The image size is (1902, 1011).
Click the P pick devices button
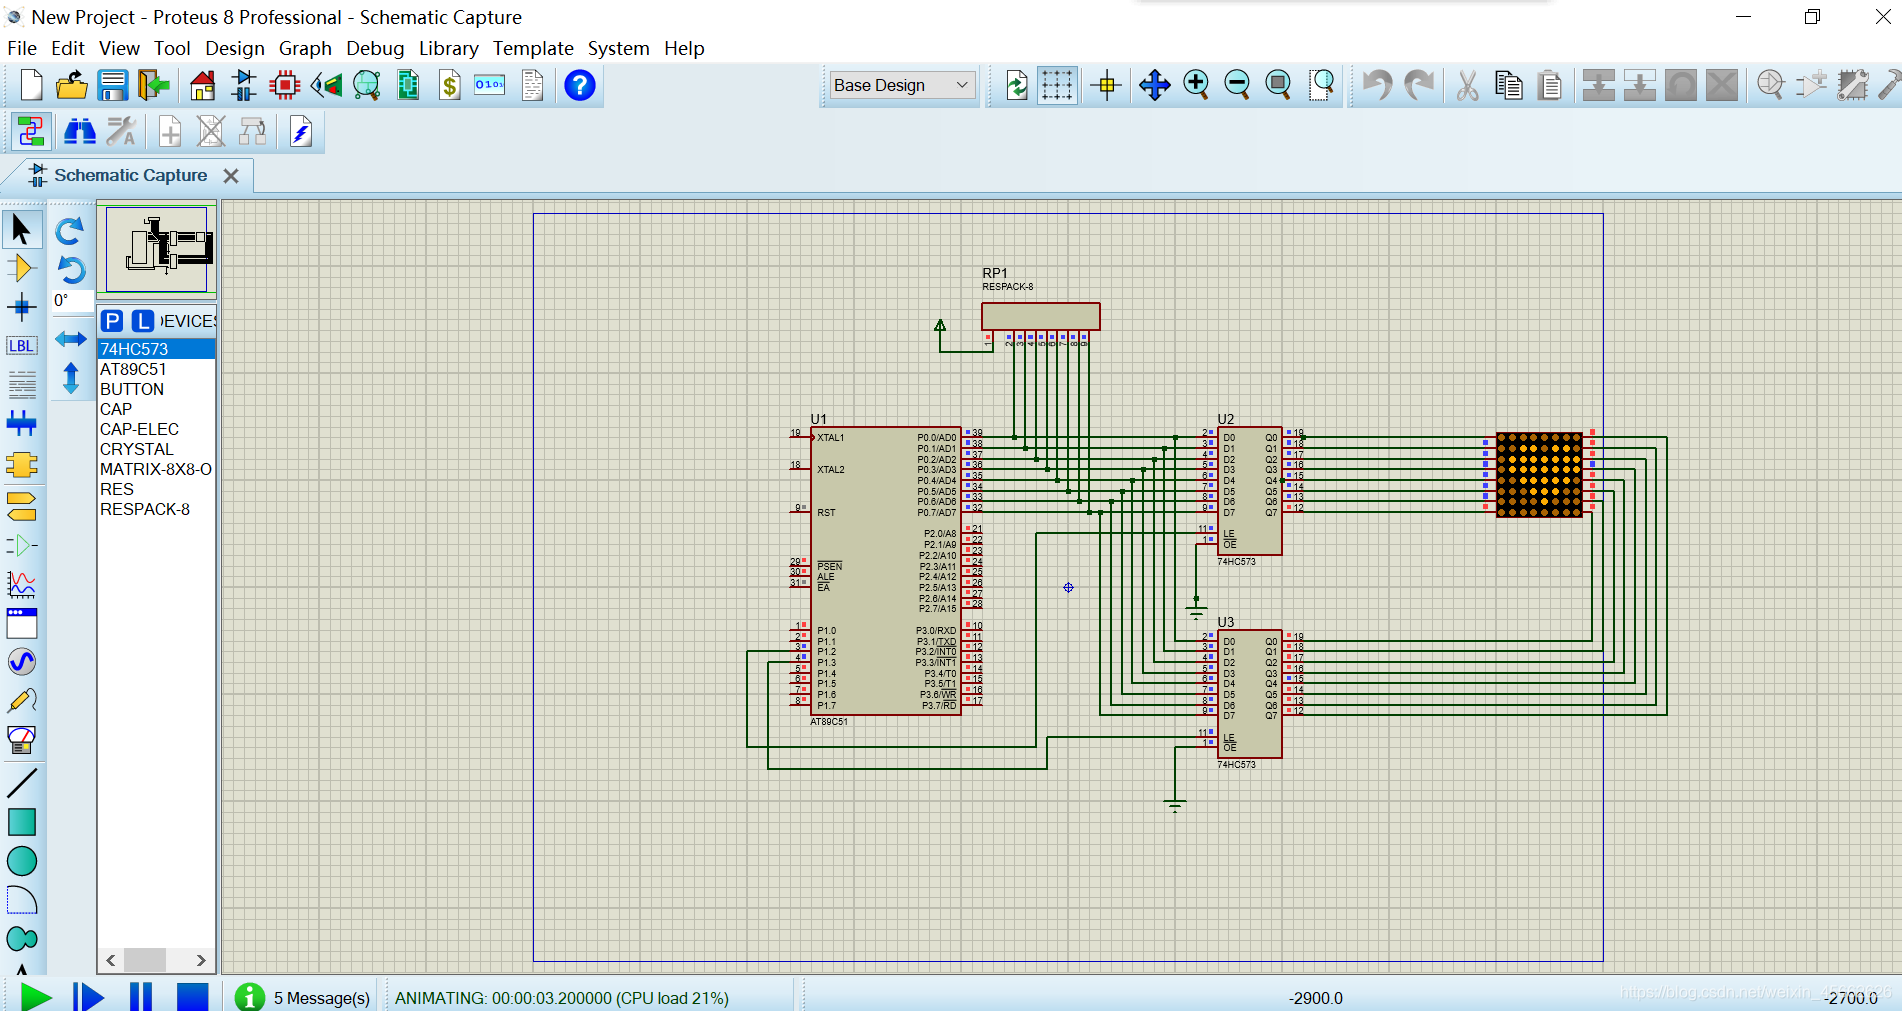tap(112, 321)
